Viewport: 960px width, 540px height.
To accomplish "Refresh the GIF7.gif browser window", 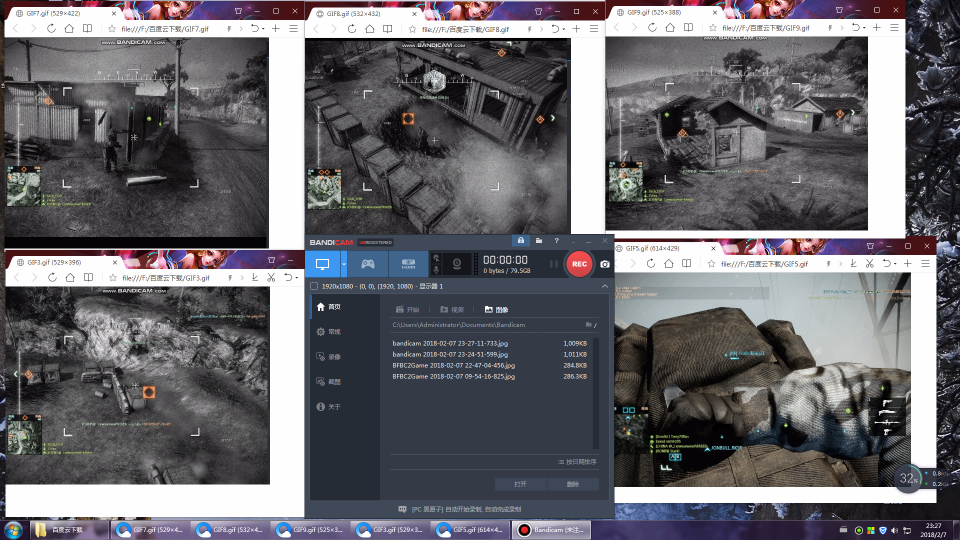I will 51,29.
